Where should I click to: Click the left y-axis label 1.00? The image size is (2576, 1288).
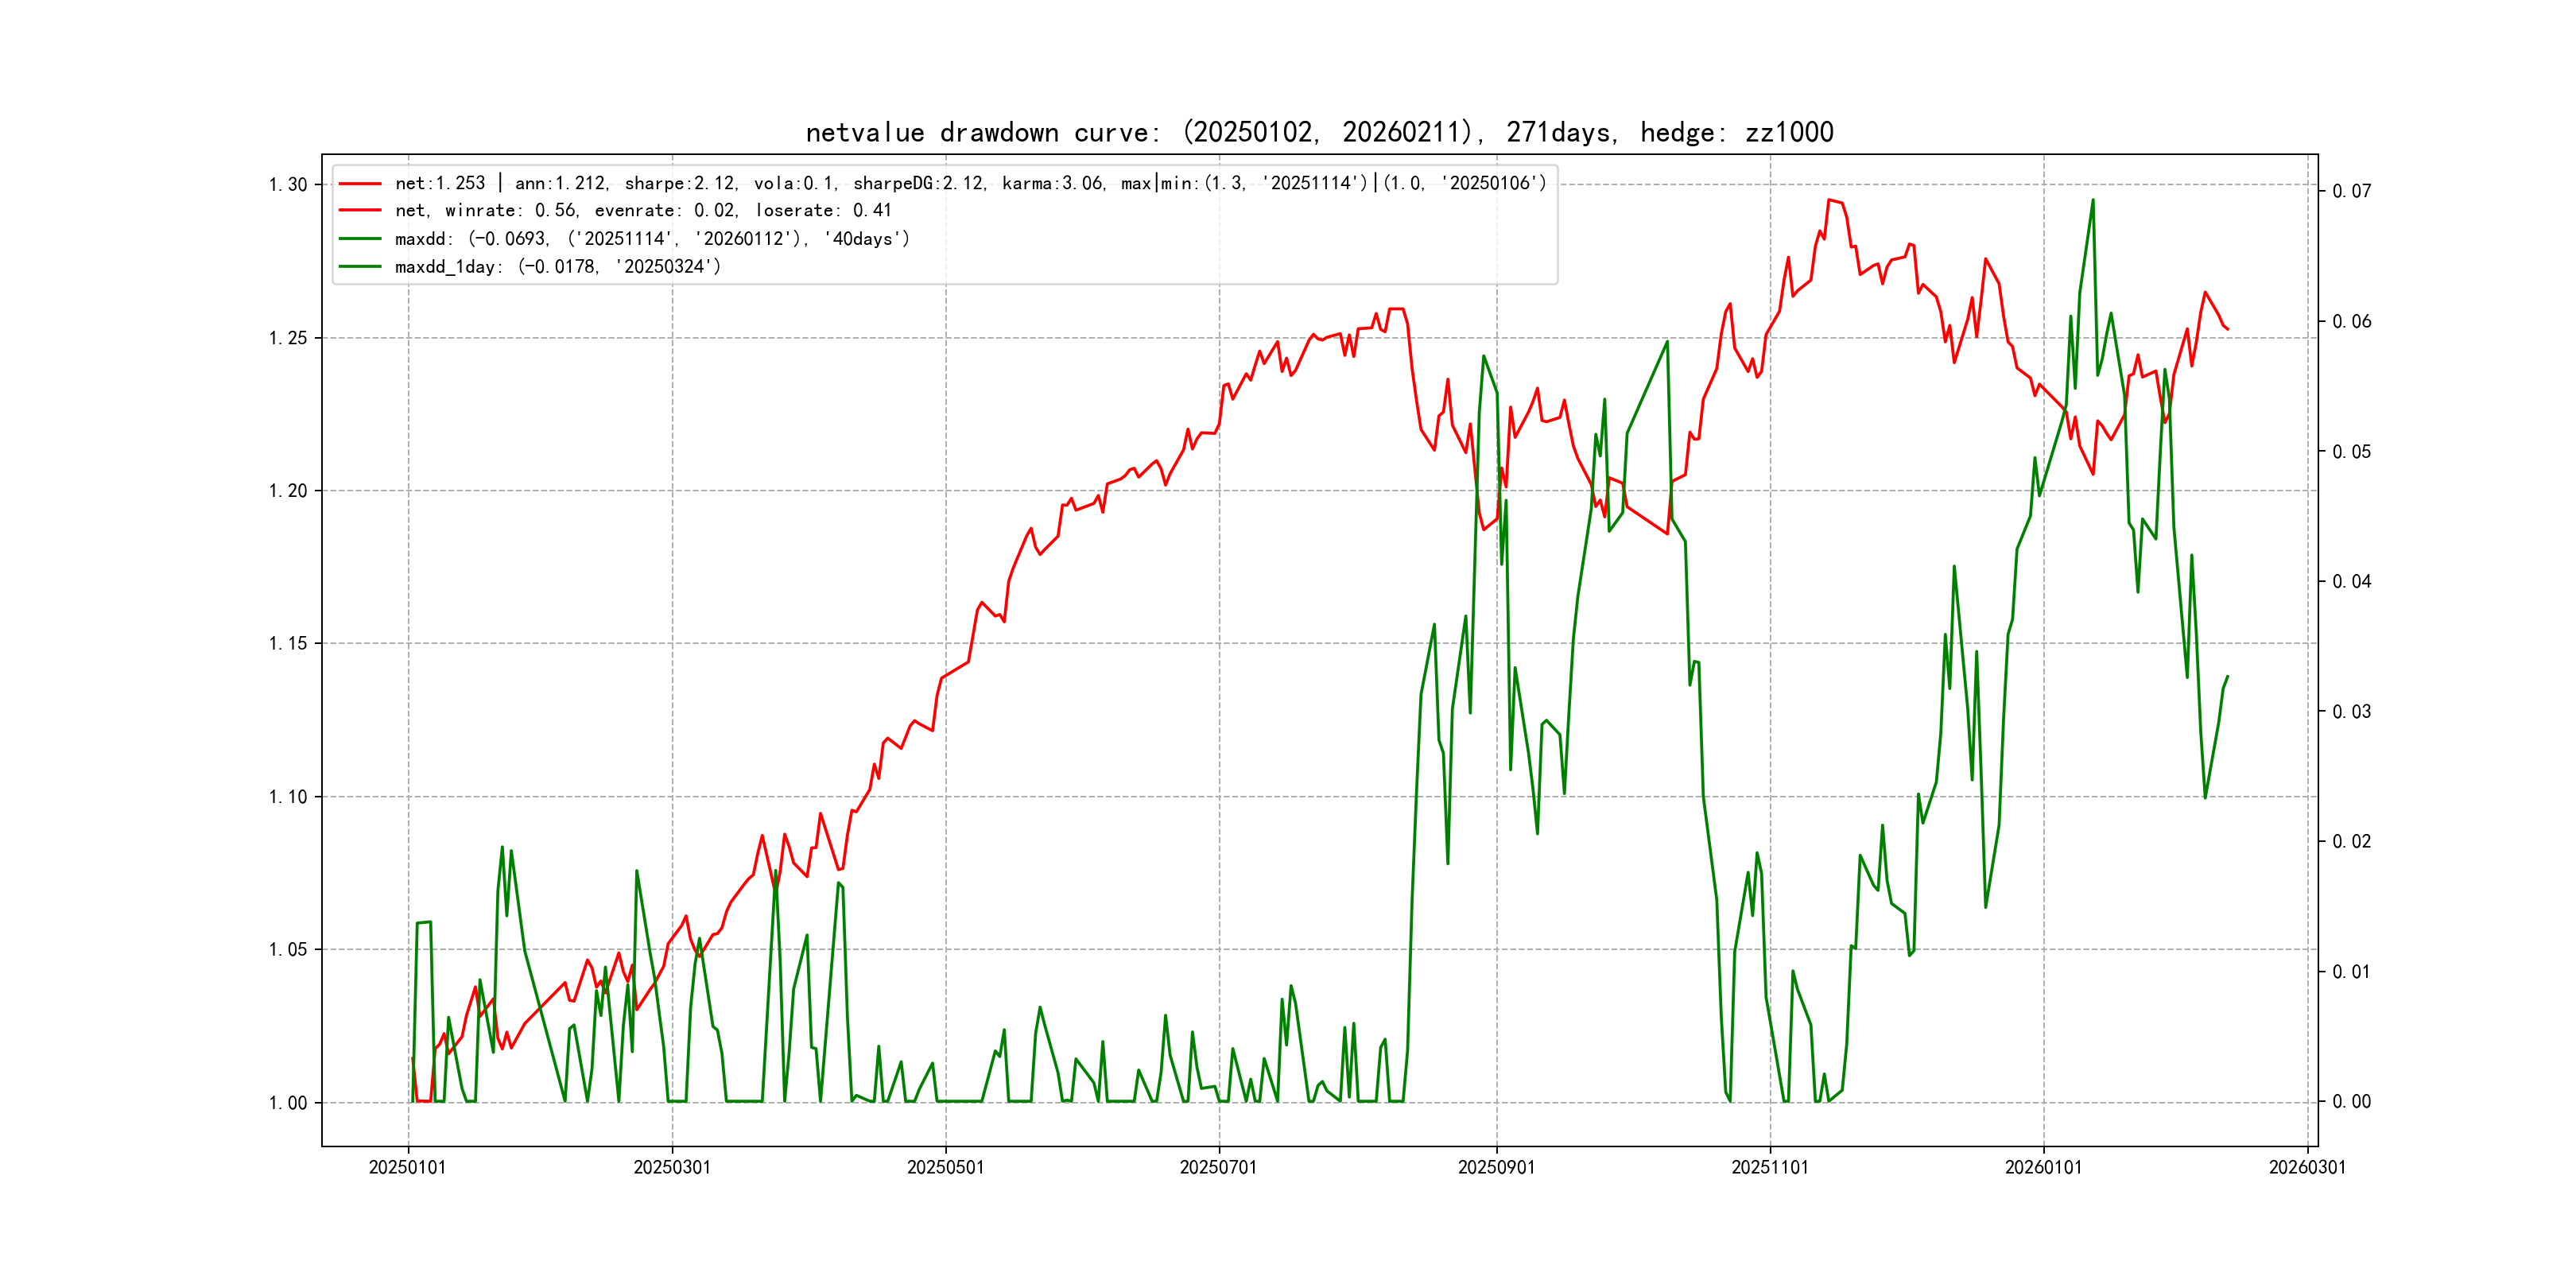[x=288, y=1103]
